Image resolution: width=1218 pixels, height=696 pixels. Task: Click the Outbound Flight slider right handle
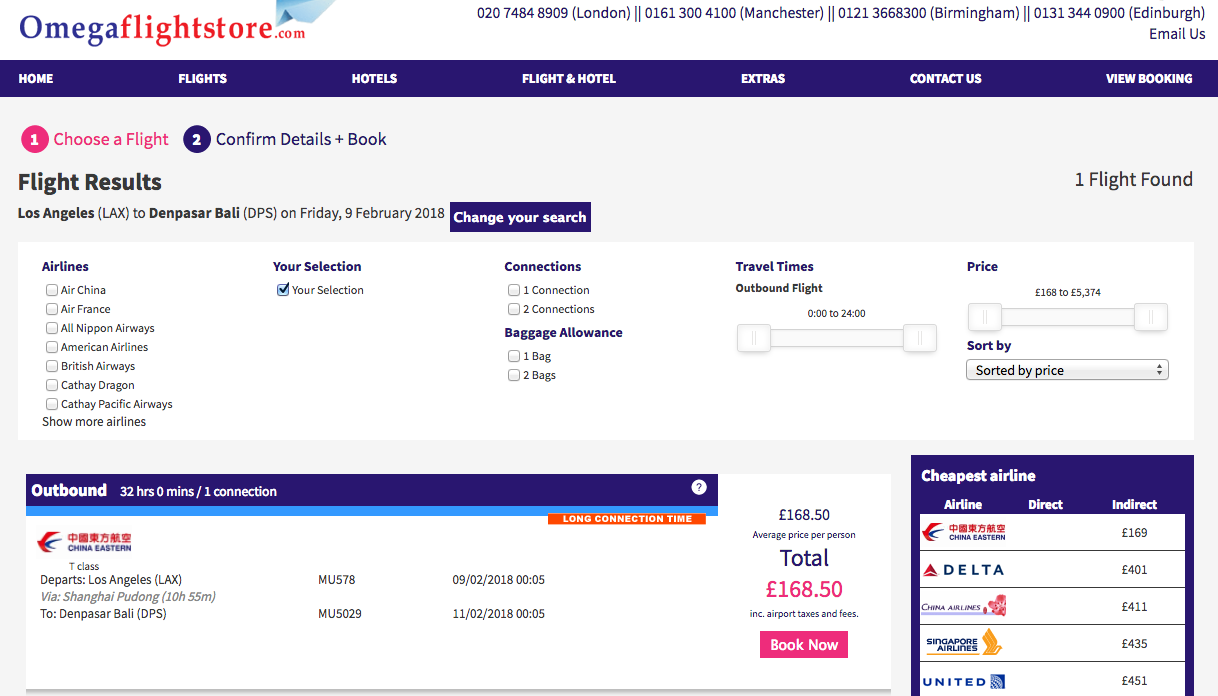click(920, 338)
